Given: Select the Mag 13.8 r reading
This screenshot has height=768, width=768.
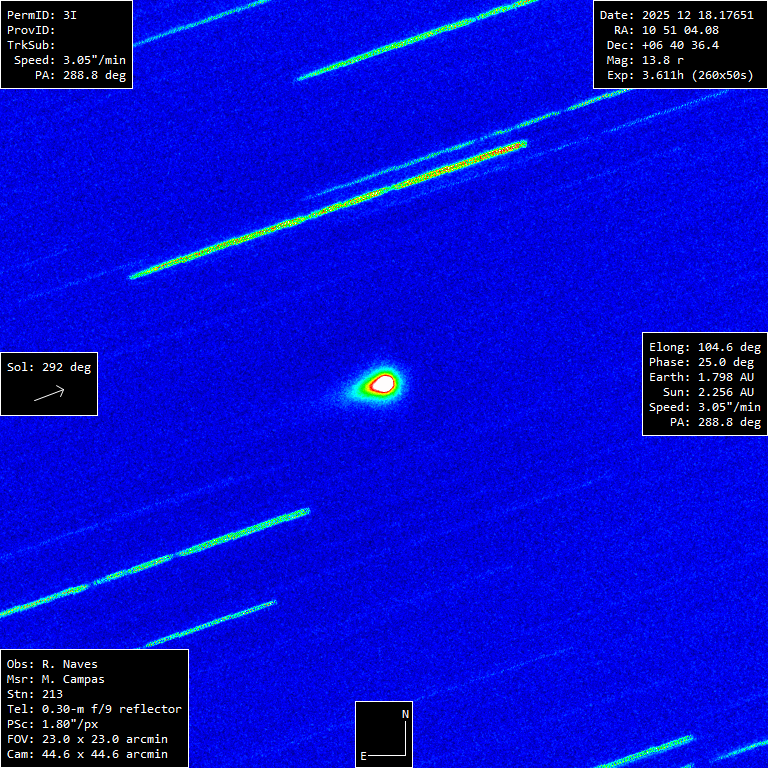Looking at the screenshot, I should tap(651, 60).
